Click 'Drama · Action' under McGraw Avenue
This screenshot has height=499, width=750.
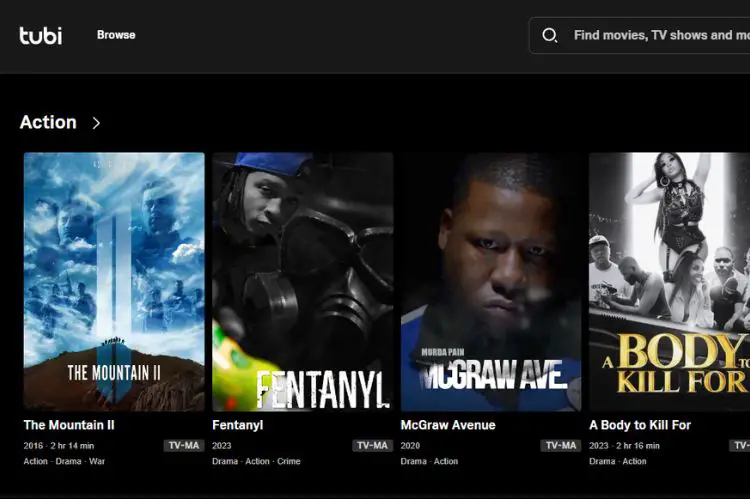pos(429,461)
